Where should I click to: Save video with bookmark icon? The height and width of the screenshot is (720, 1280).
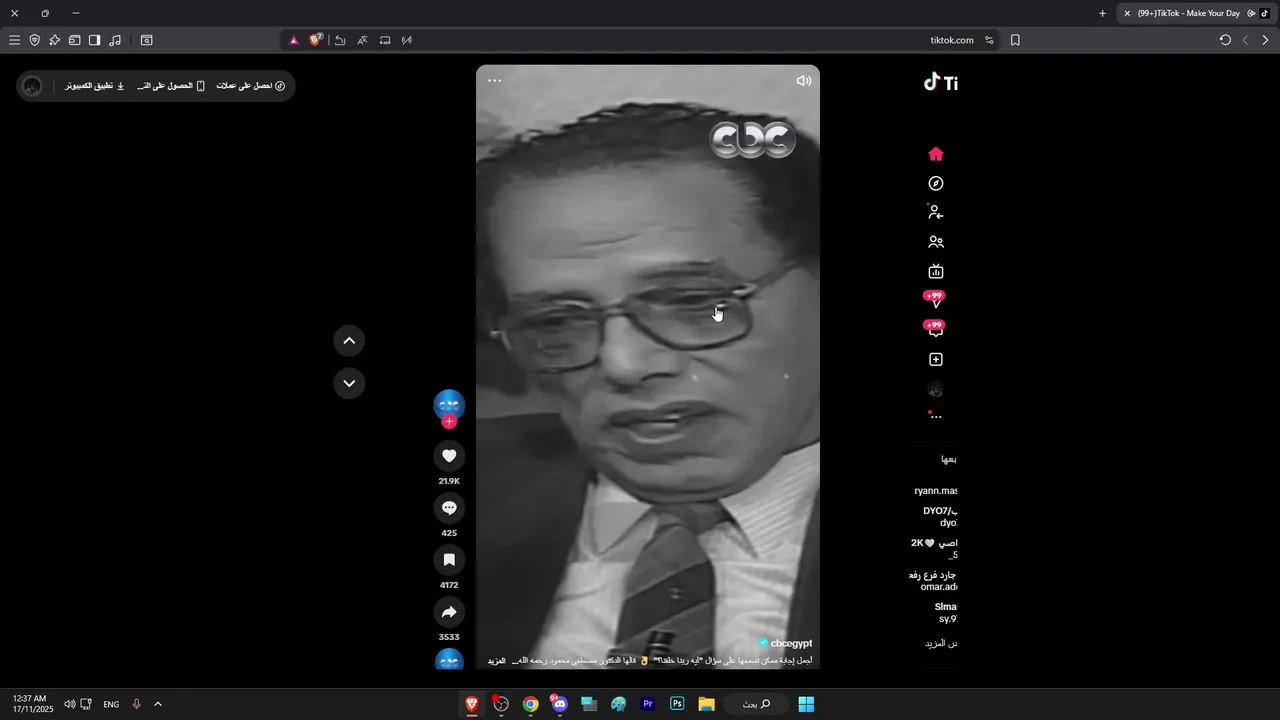(x=449, y=560)
